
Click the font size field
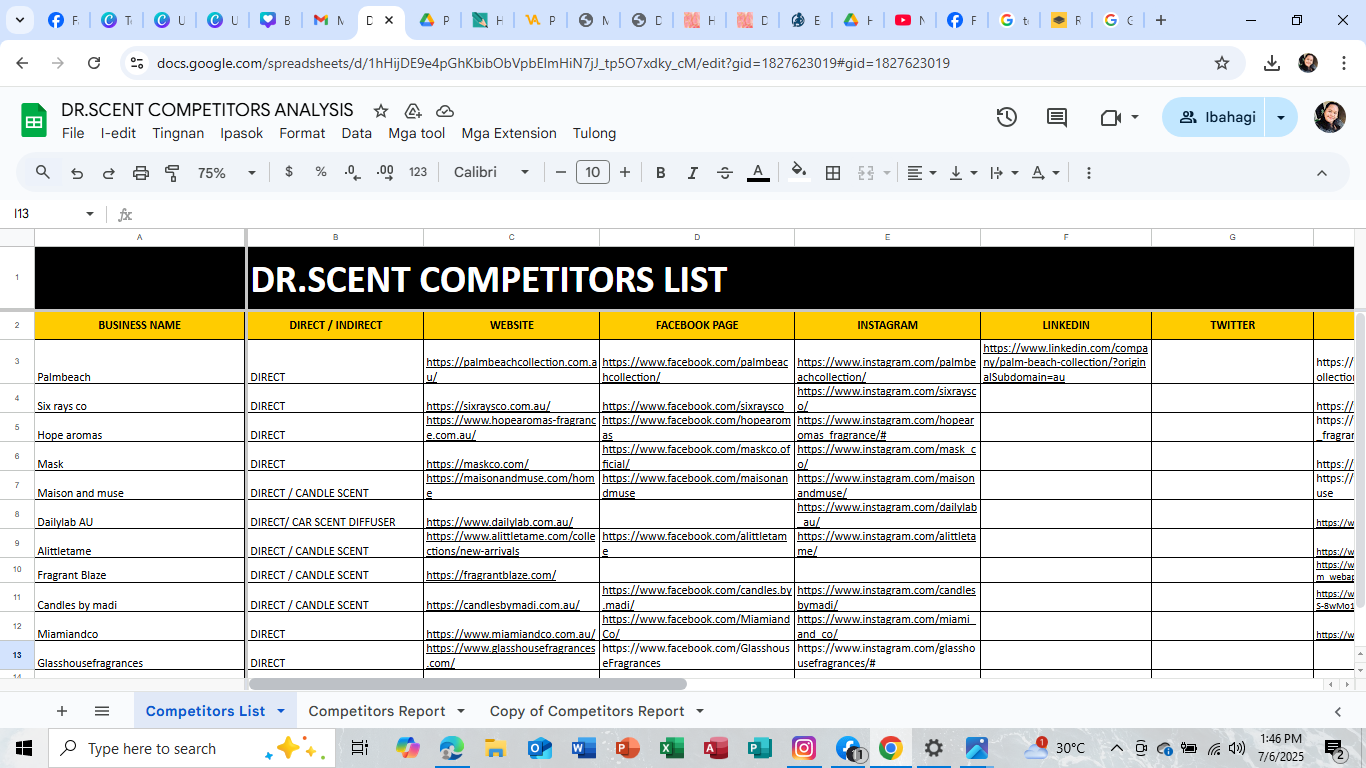(x=593, y=172)
